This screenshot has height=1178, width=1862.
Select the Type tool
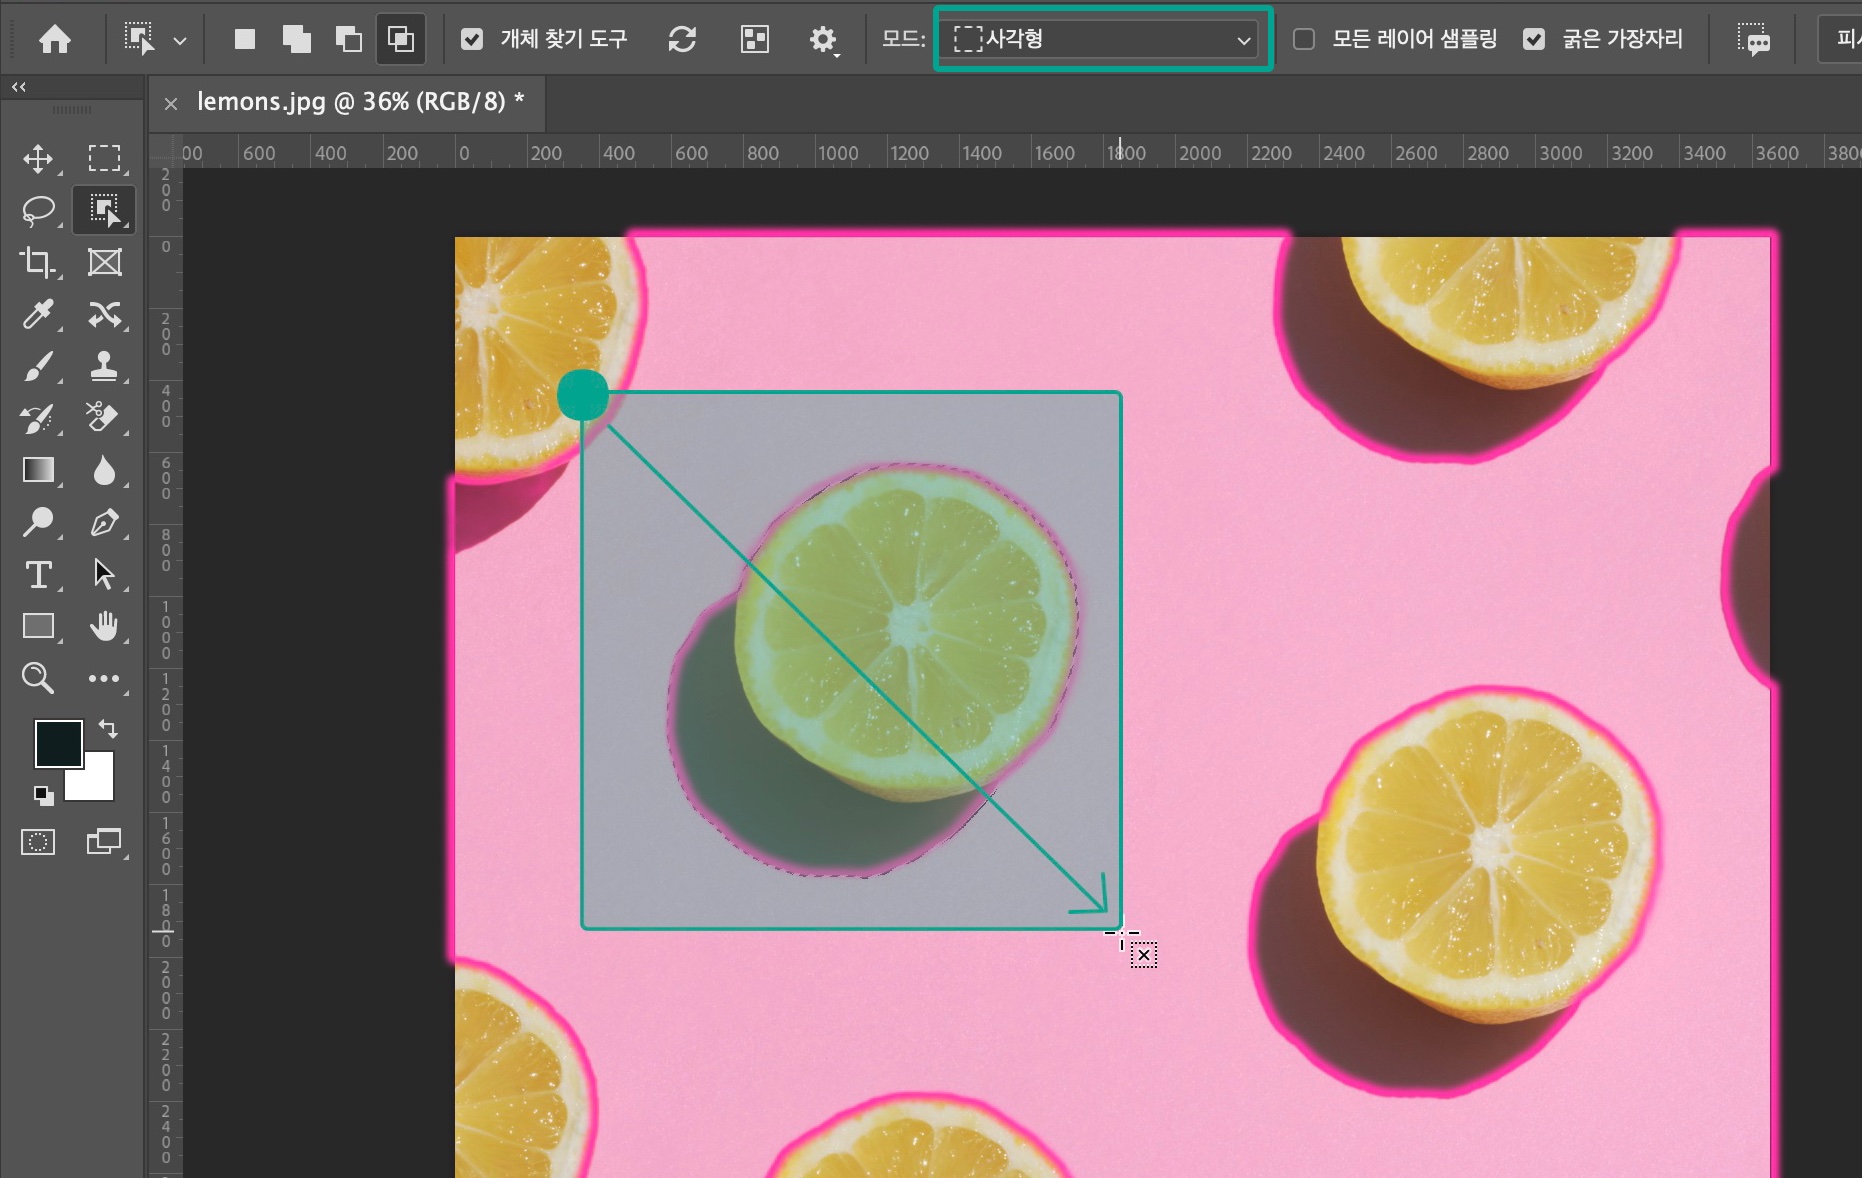[38, 574]
